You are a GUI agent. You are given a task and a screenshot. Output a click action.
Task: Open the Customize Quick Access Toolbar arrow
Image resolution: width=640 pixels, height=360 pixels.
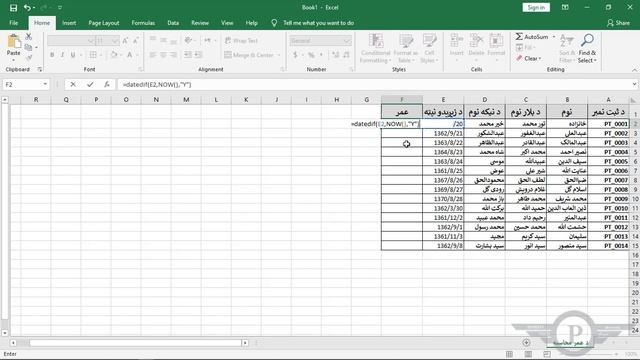click(x=60, y=8)
